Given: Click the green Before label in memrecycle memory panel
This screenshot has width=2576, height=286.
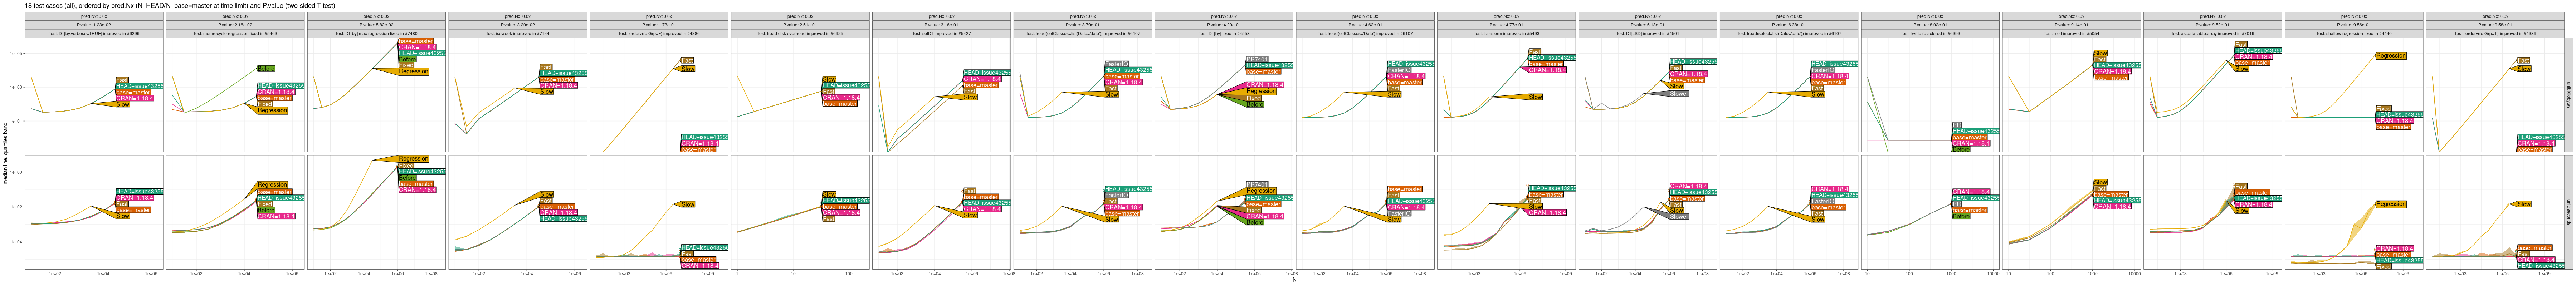Looking at the screenshot, I should 266,69.
